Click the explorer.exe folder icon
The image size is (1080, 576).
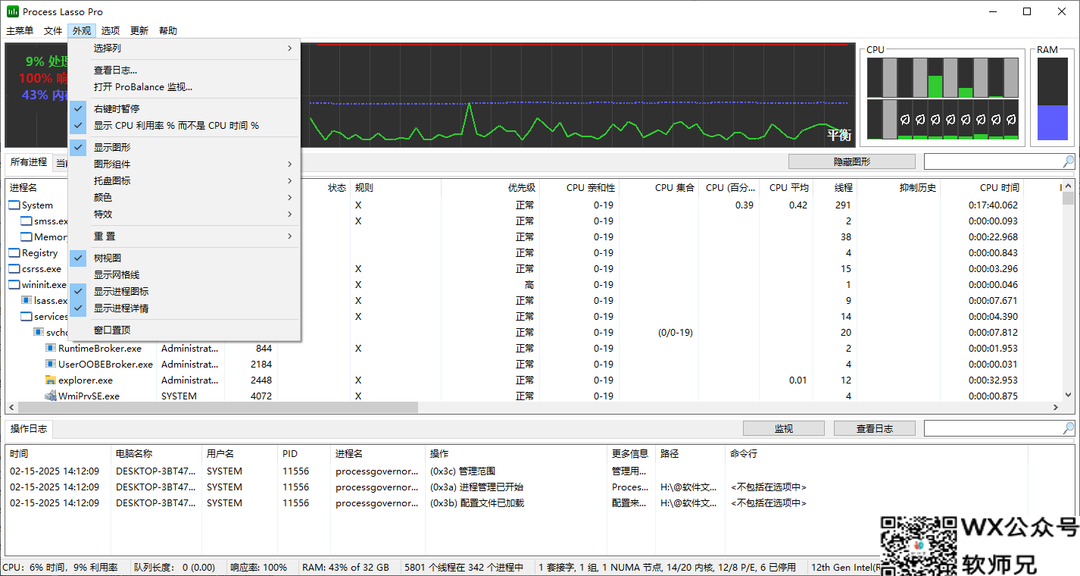pyautogui.click(x=50, y=380)
